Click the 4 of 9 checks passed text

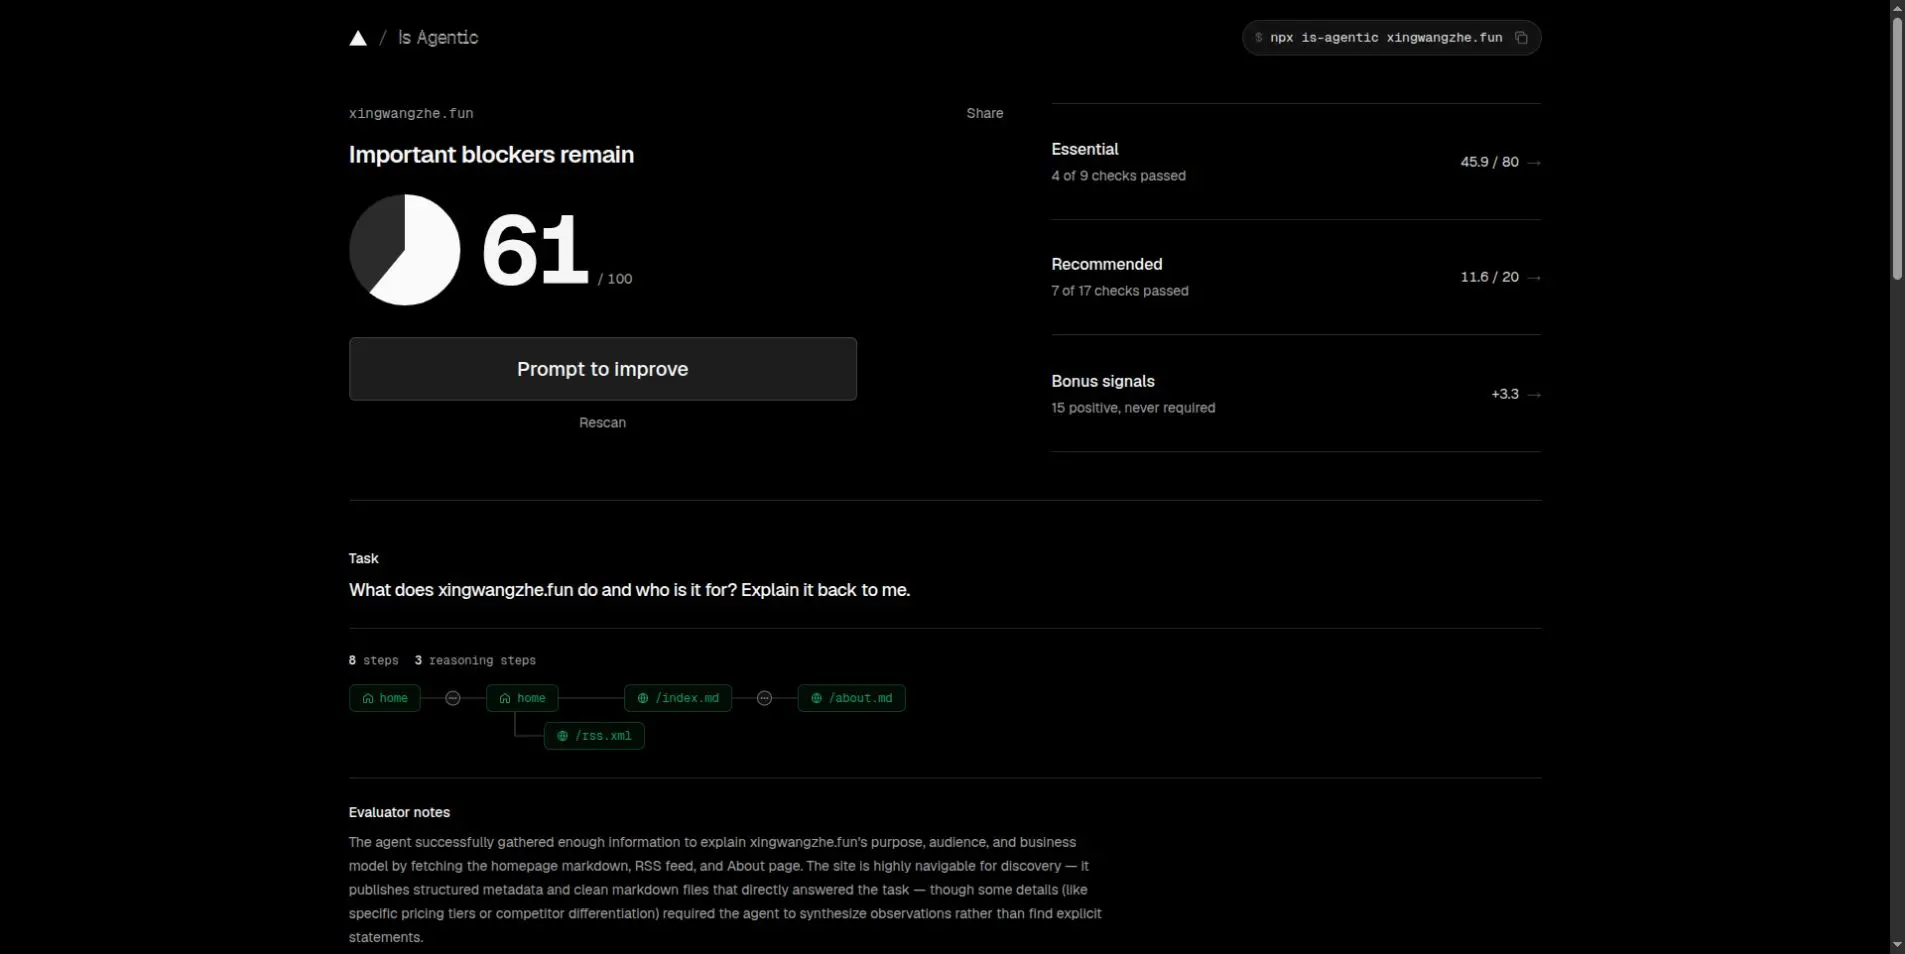coord(1118,176)
